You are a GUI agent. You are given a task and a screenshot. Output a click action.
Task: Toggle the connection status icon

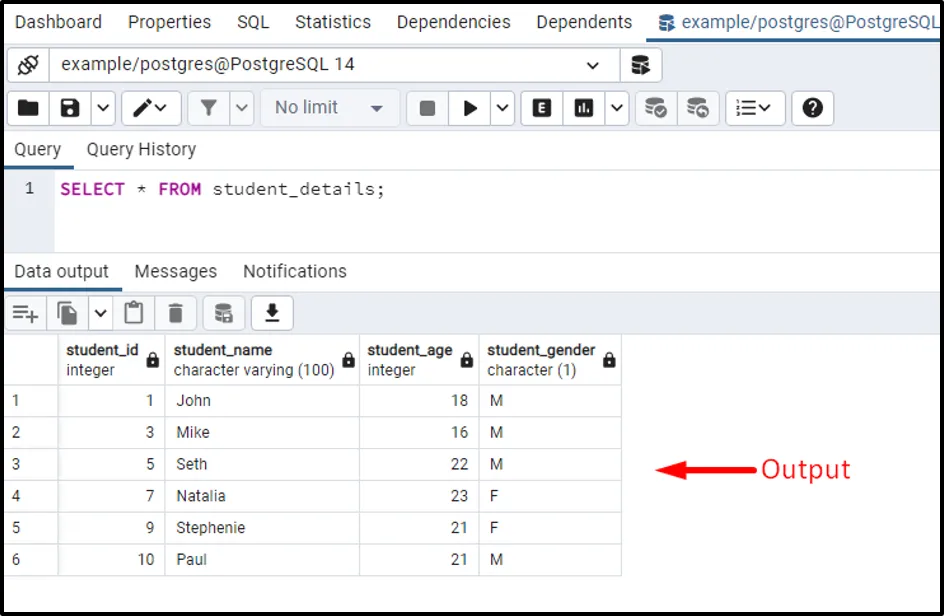pyautogui.click(x=28, y=65)
